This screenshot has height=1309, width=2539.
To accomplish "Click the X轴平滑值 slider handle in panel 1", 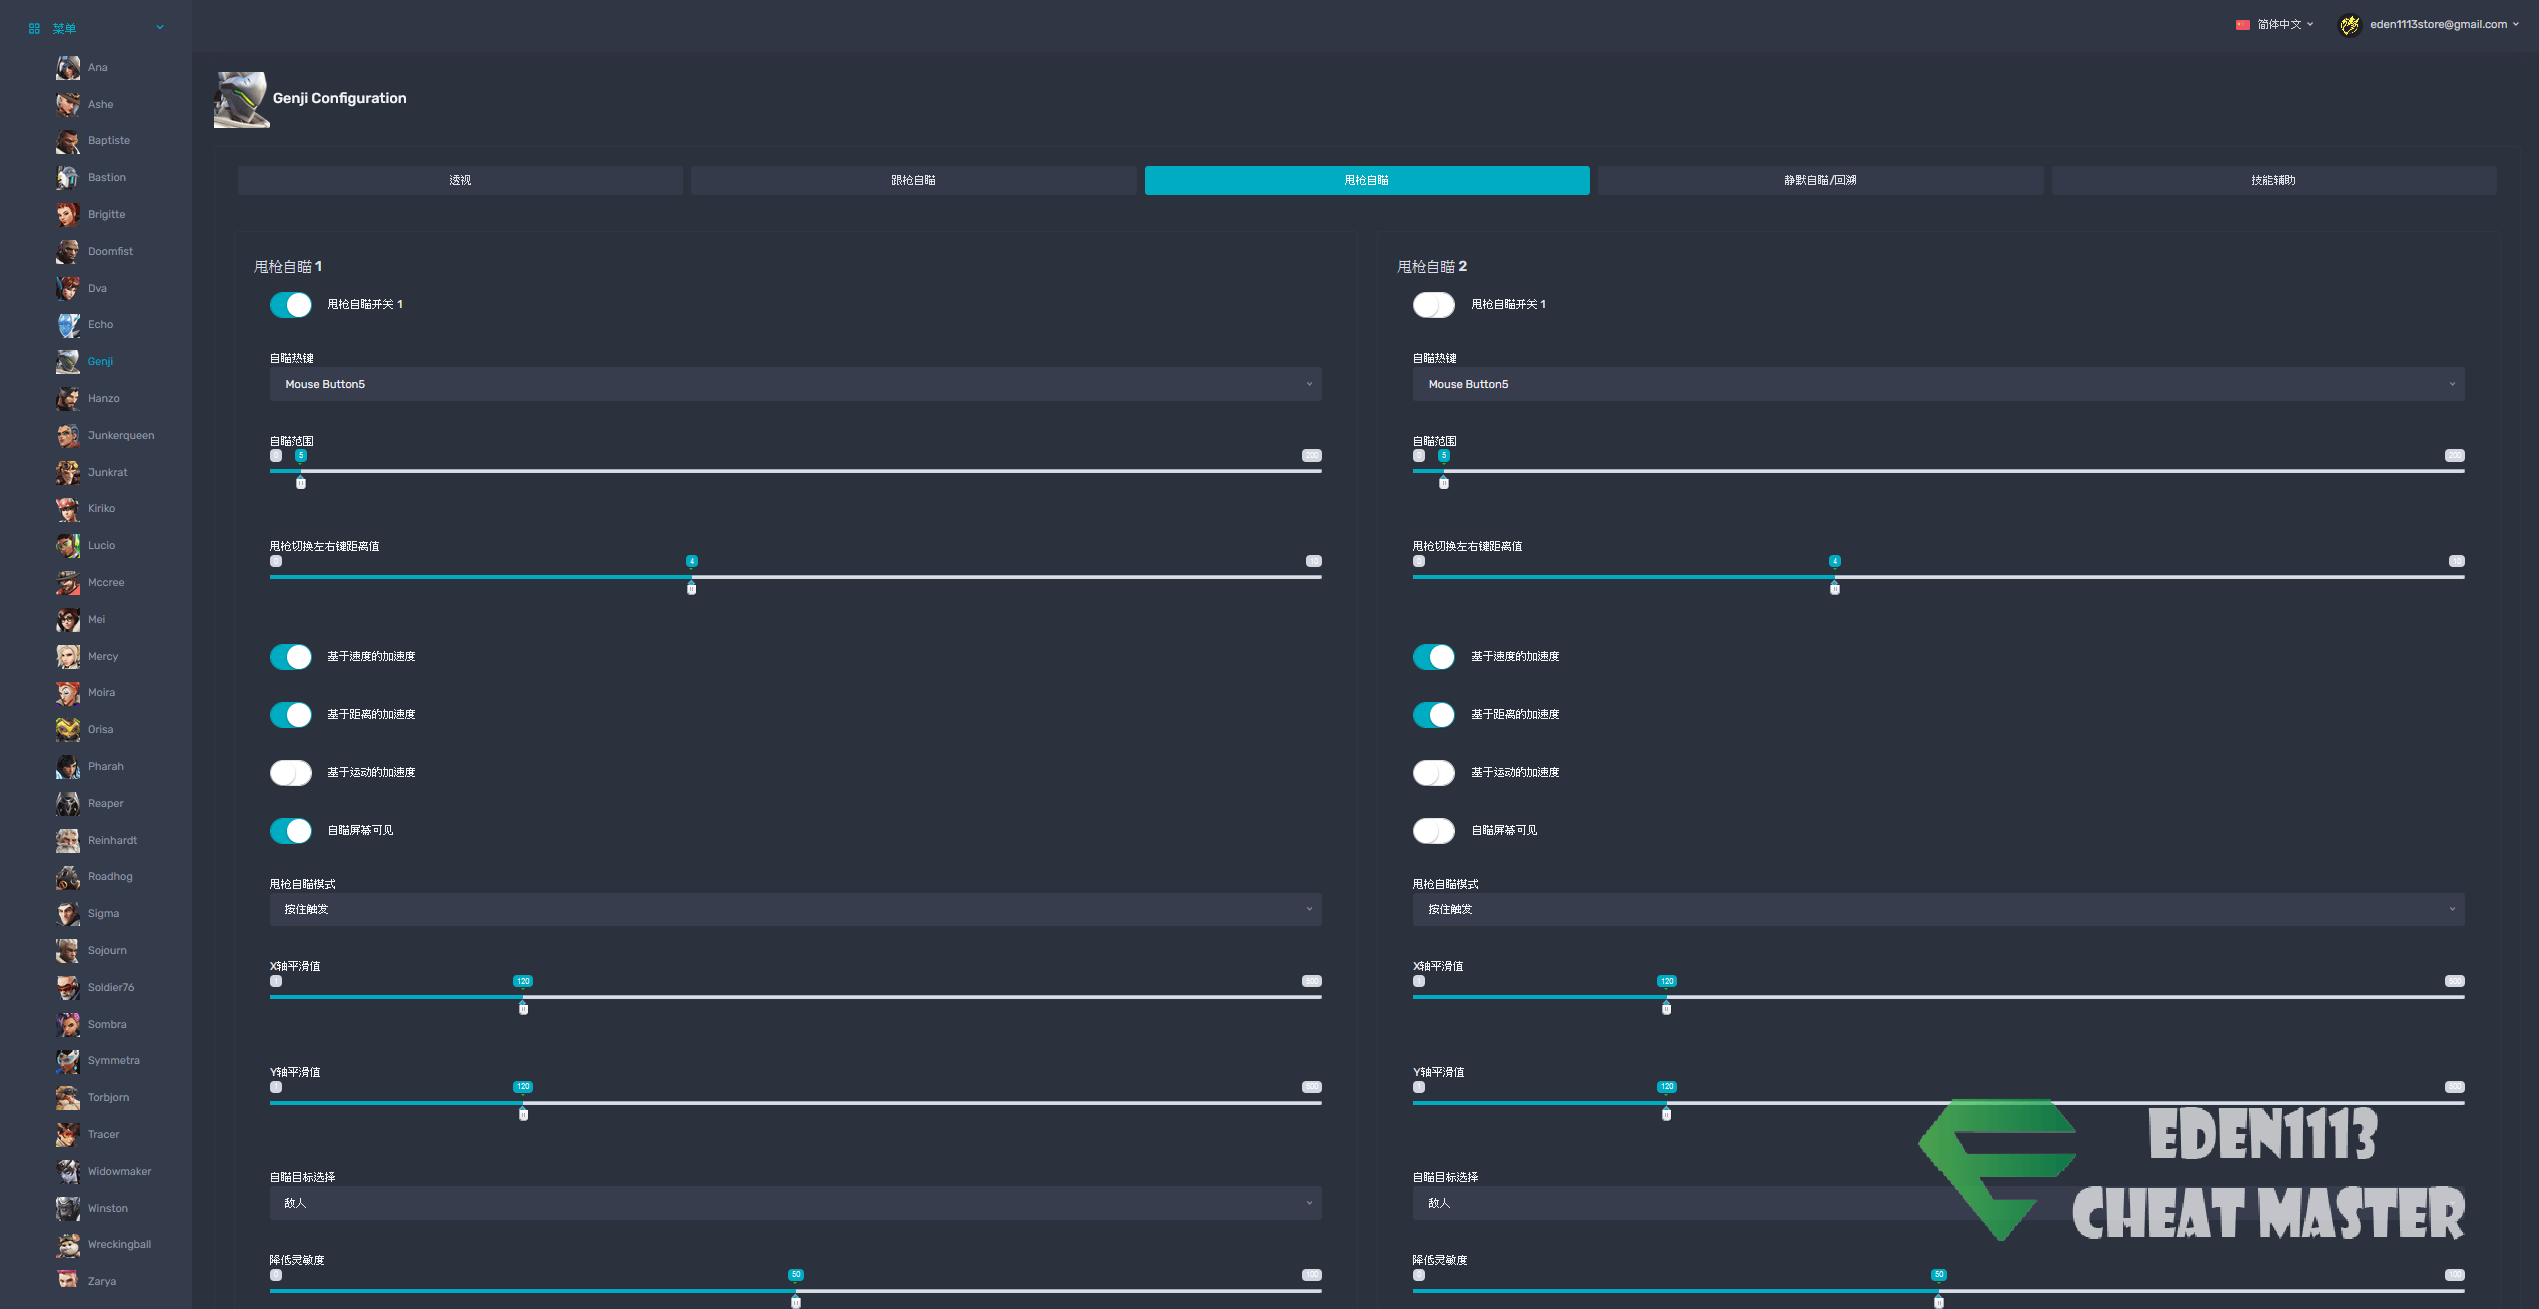I will pos(523,1008).
